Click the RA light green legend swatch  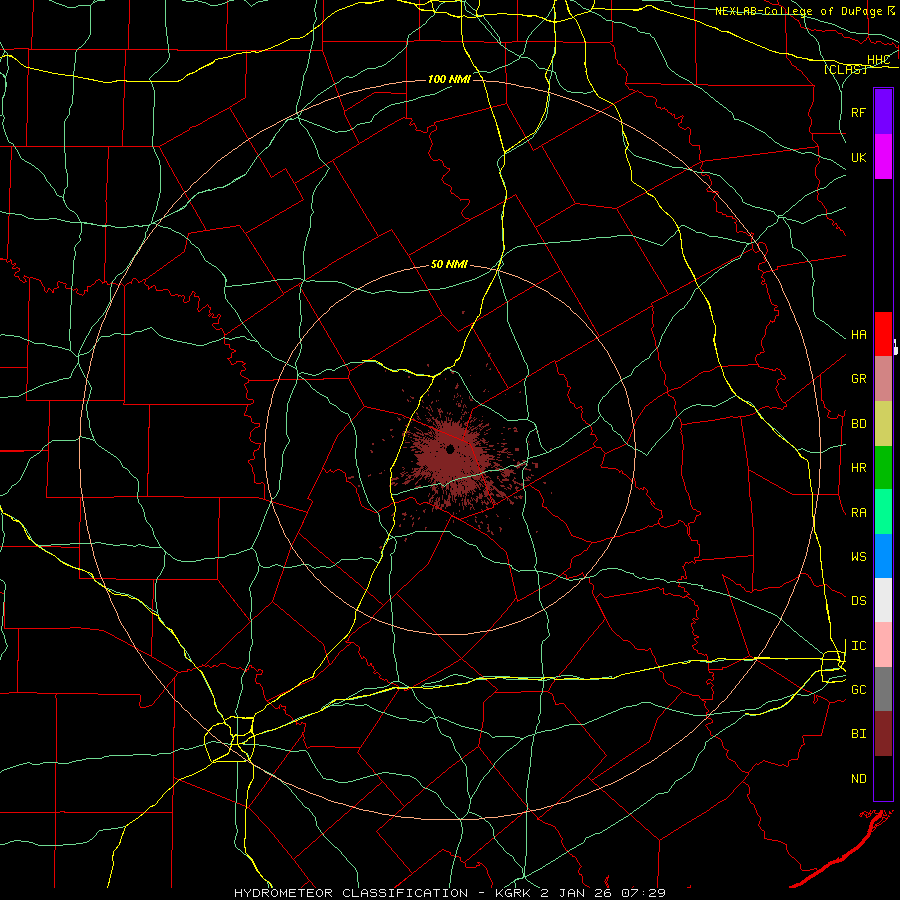tap(883, 512)
